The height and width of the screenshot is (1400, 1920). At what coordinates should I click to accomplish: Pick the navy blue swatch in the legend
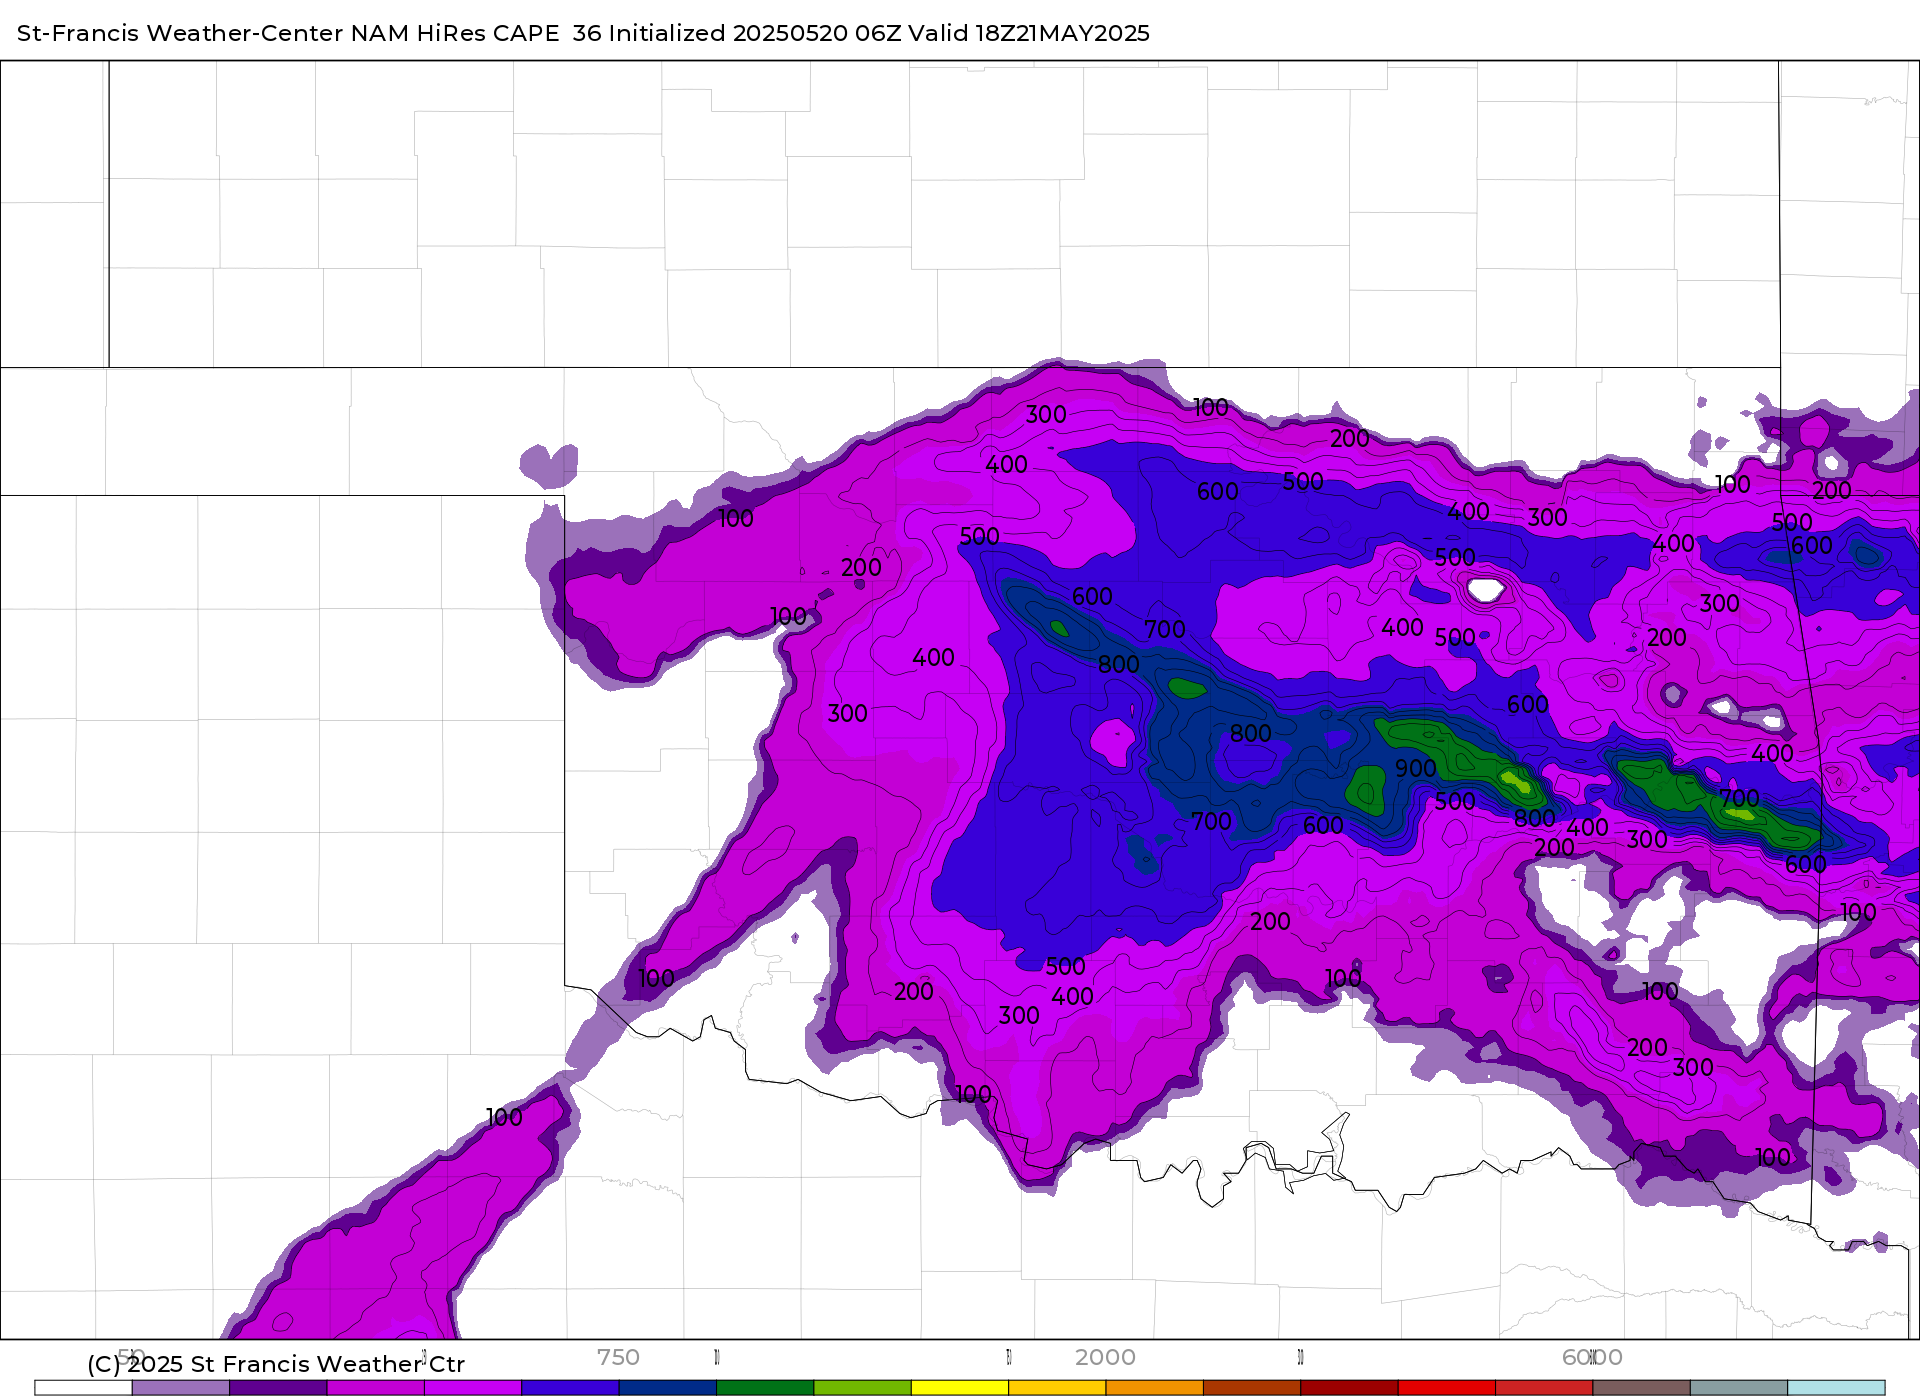667,1387
